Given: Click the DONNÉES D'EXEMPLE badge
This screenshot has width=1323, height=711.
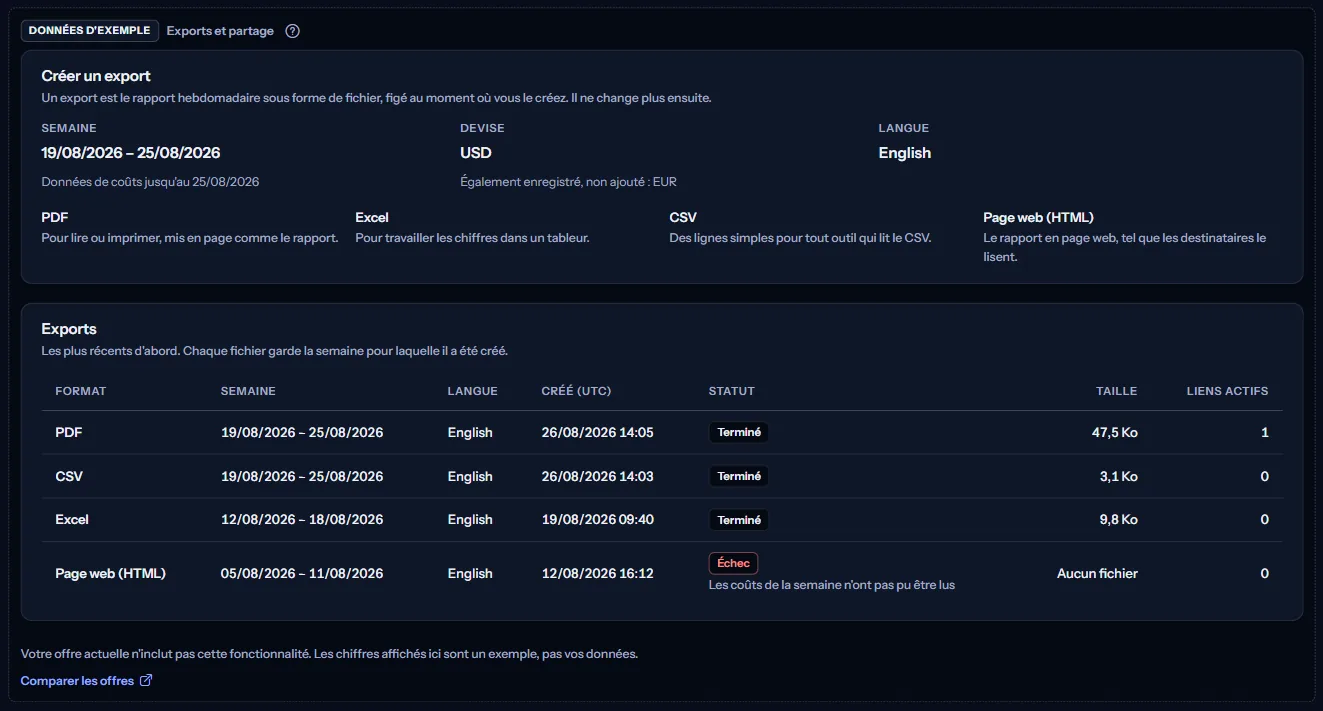Looking at the screenshot, I should [90, 31].
